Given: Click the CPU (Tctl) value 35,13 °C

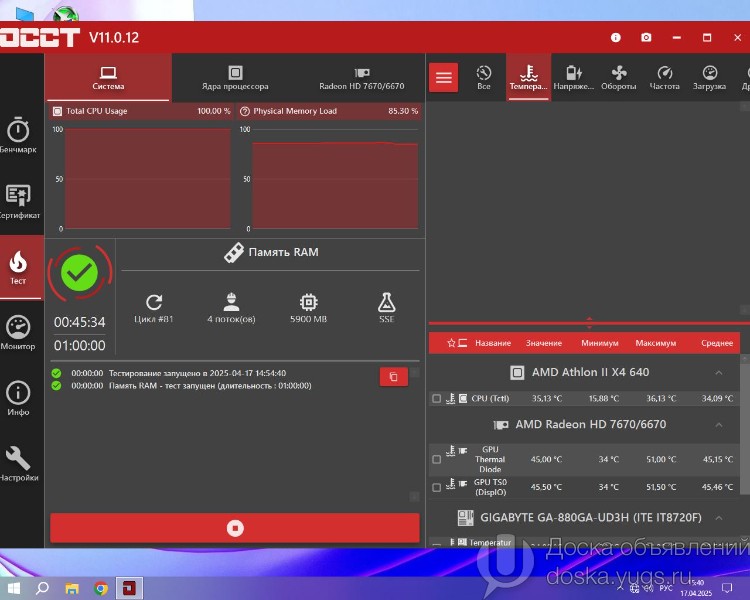Looking at the screenshot, I should 547,399.
